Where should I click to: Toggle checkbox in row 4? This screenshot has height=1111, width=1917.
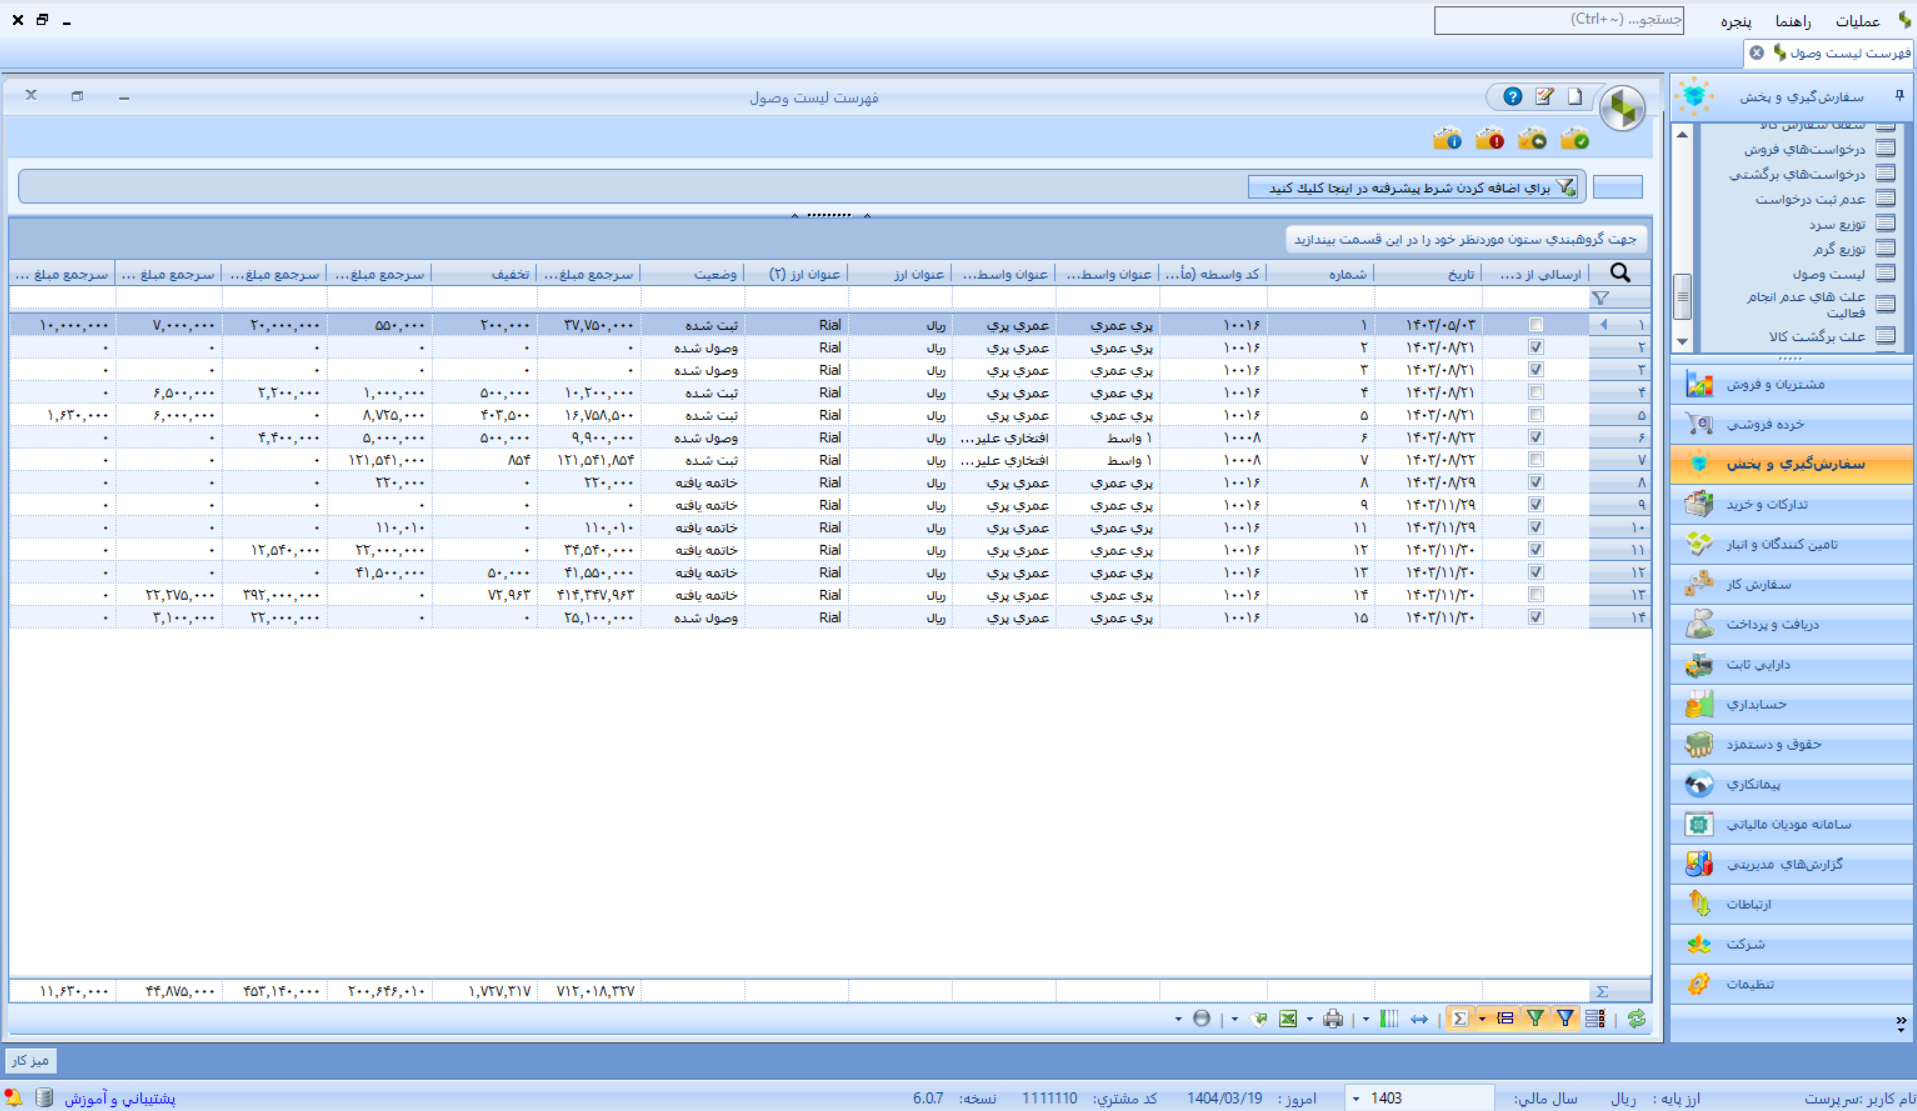1536,392
